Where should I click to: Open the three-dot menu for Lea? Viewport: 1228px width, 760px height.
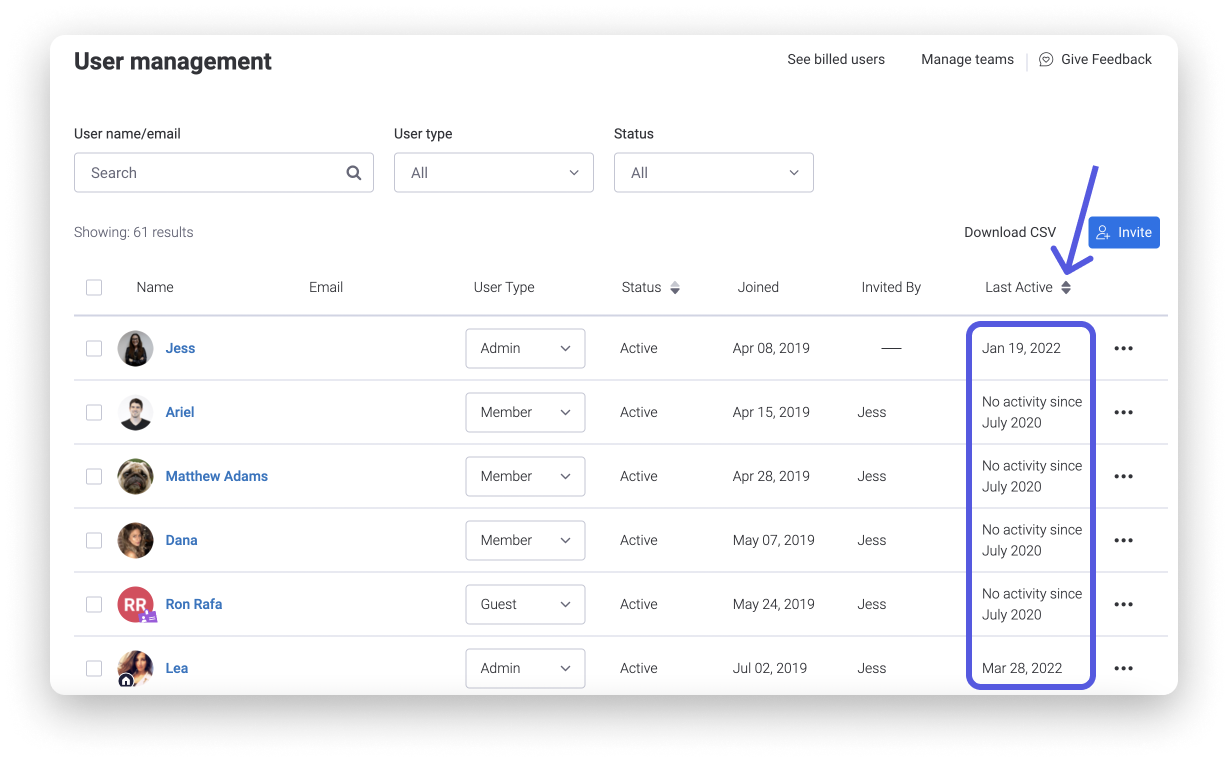point(1123,668)
